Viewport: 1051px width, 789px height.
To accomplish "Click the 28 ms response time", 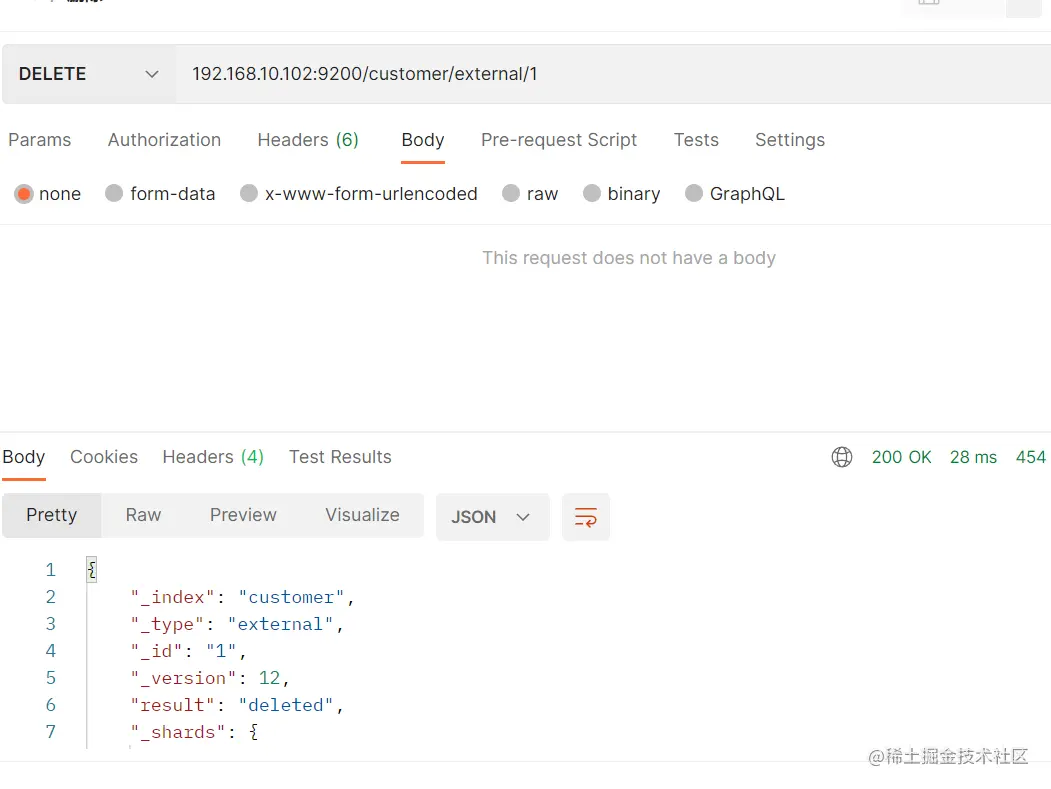I will [973, 457].
